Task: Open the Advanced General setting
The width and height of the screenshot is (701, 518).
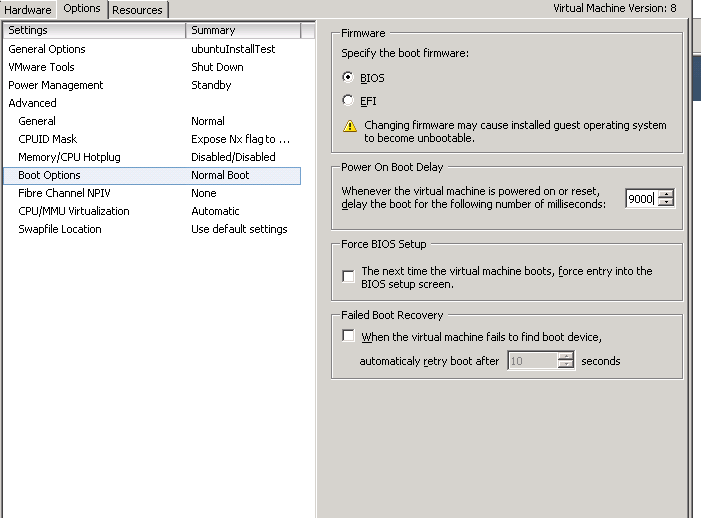Action: 152,121
